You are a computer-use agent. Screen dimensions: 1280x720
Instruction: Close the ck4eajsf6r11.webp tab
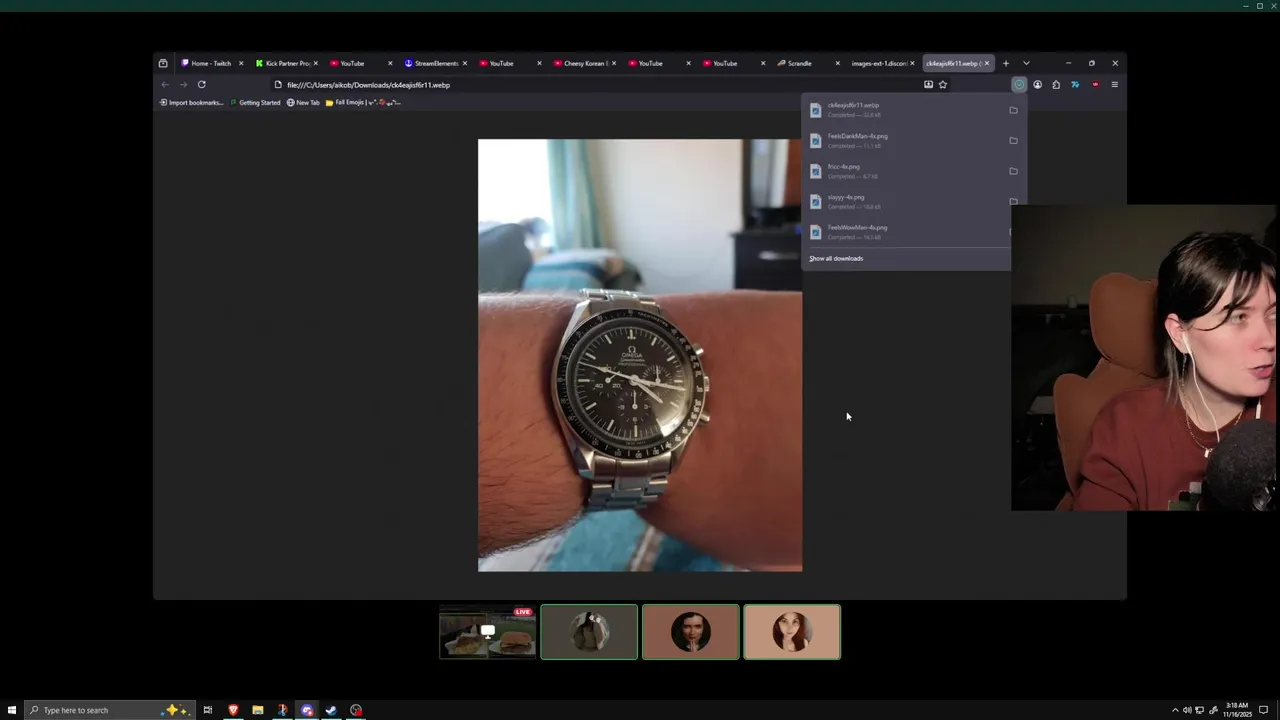coord(987,63)
